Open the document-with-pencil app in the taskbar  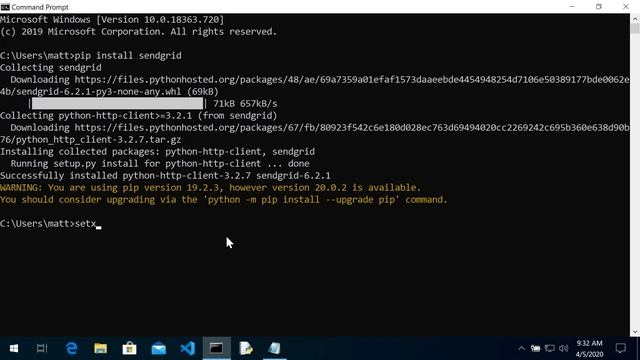pos(246,348)
